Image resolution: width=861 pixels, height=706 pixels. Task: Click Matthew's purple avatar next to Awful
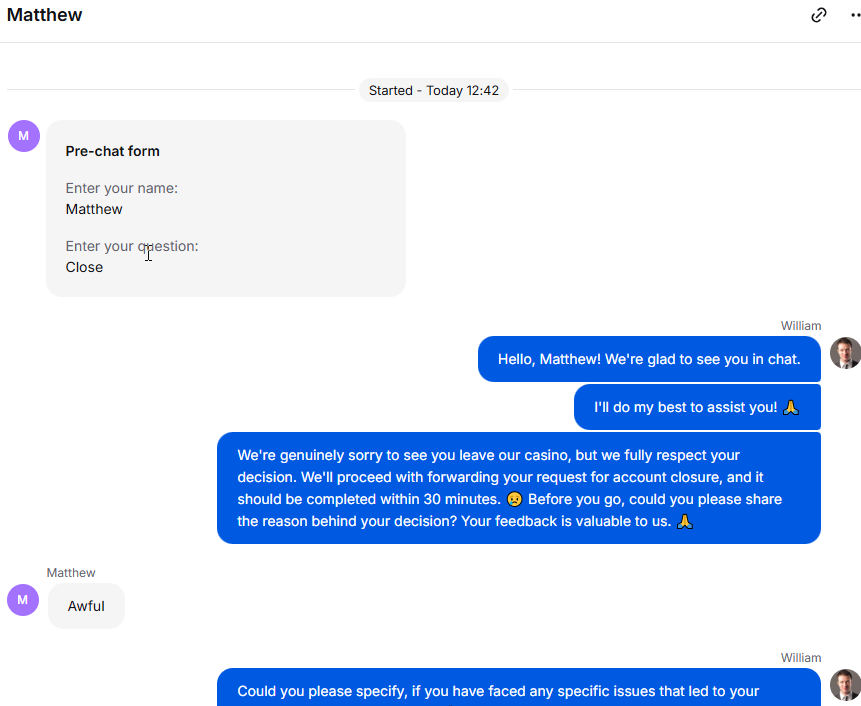click(23, 599)
